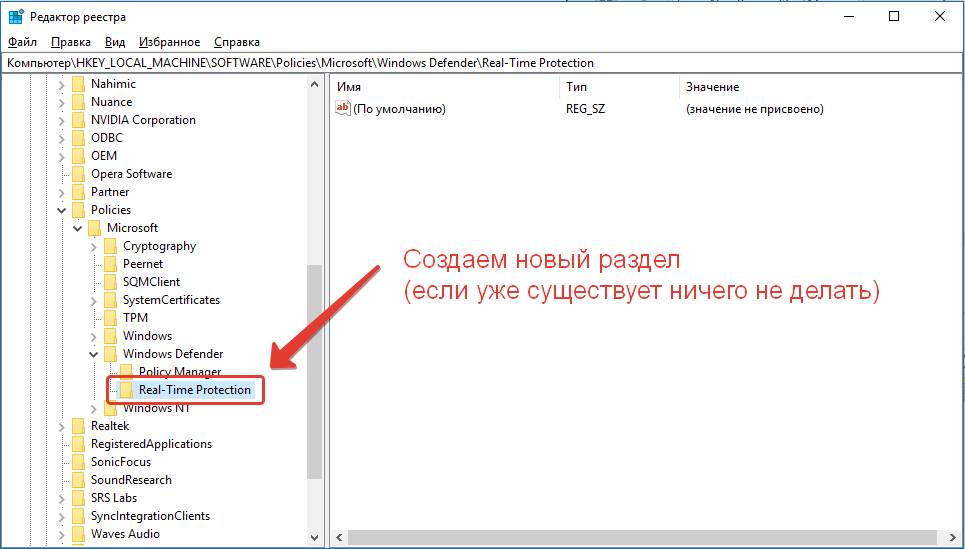The height and width of the screenshot is (549, 965).
Task: Click the folder icon beside Realtek
Action: [x=78, y=426]
